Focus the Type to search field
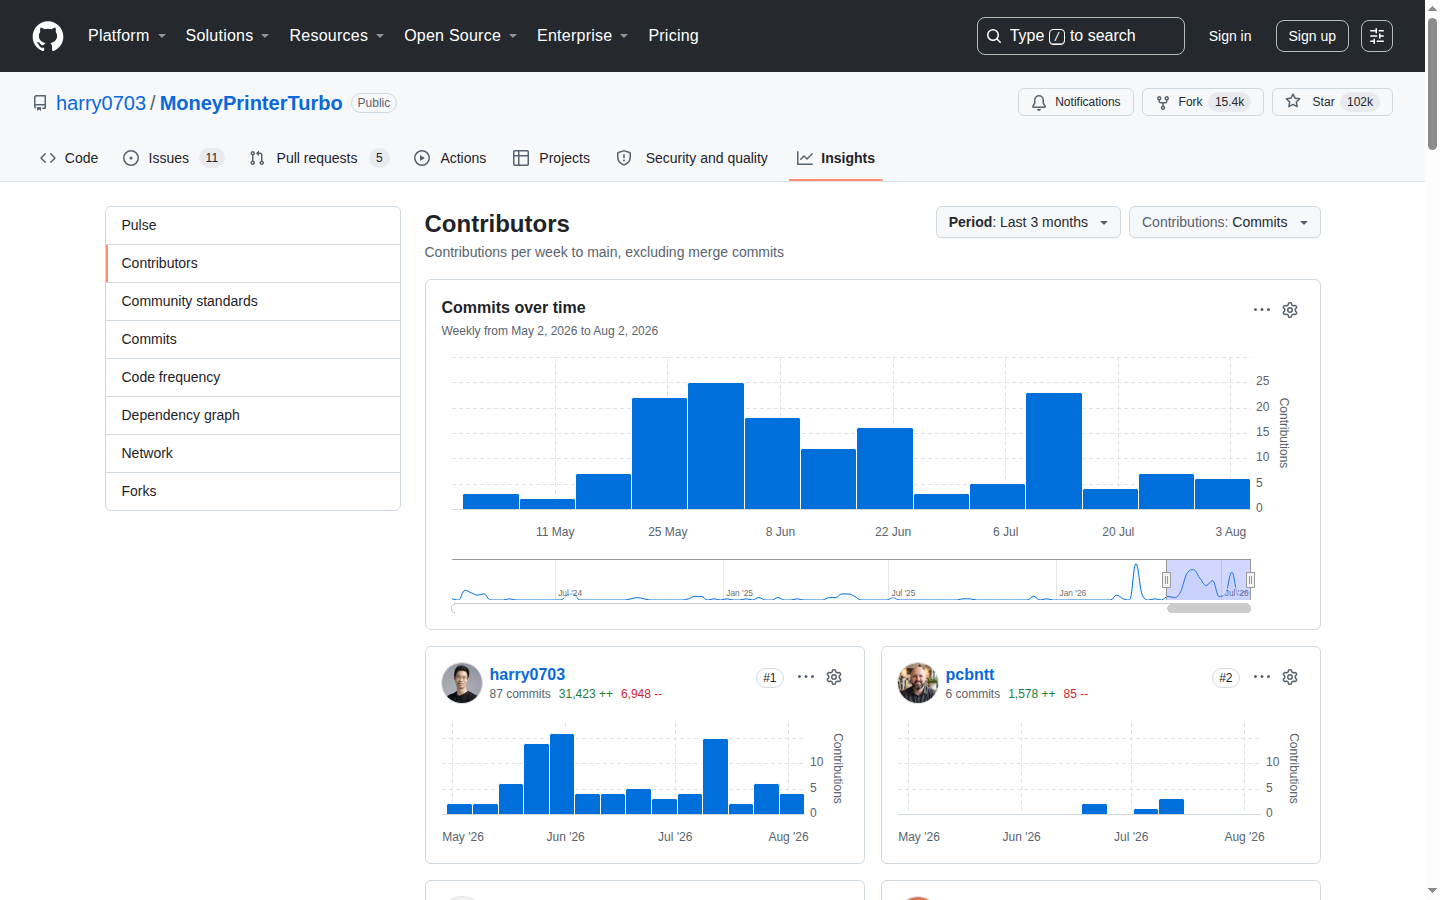The height and width of the screenshot is (900, 1440). click(1081, 36)
